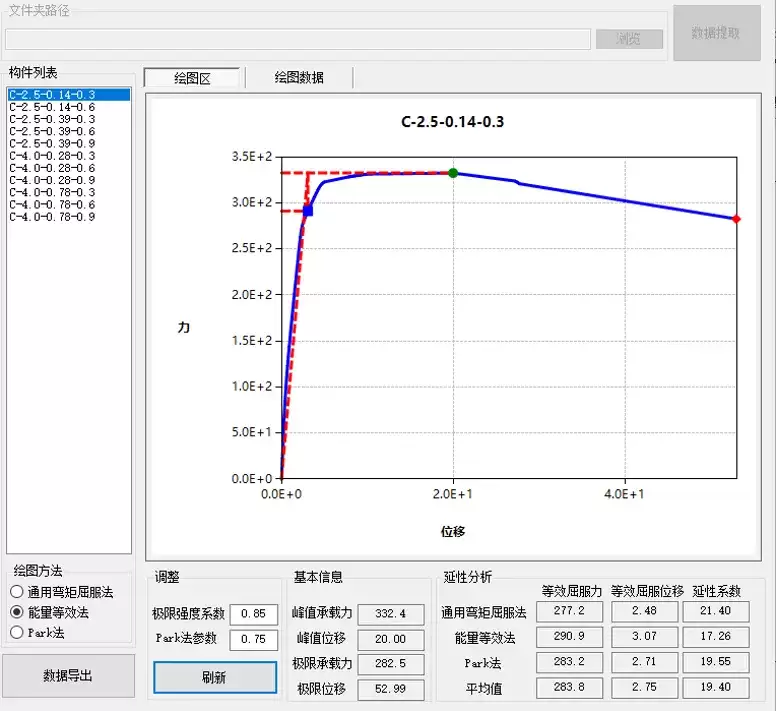Screen dimensions: 776x711
Task: Click the 极限位移 value 52.99
Action: click(391, 689)
